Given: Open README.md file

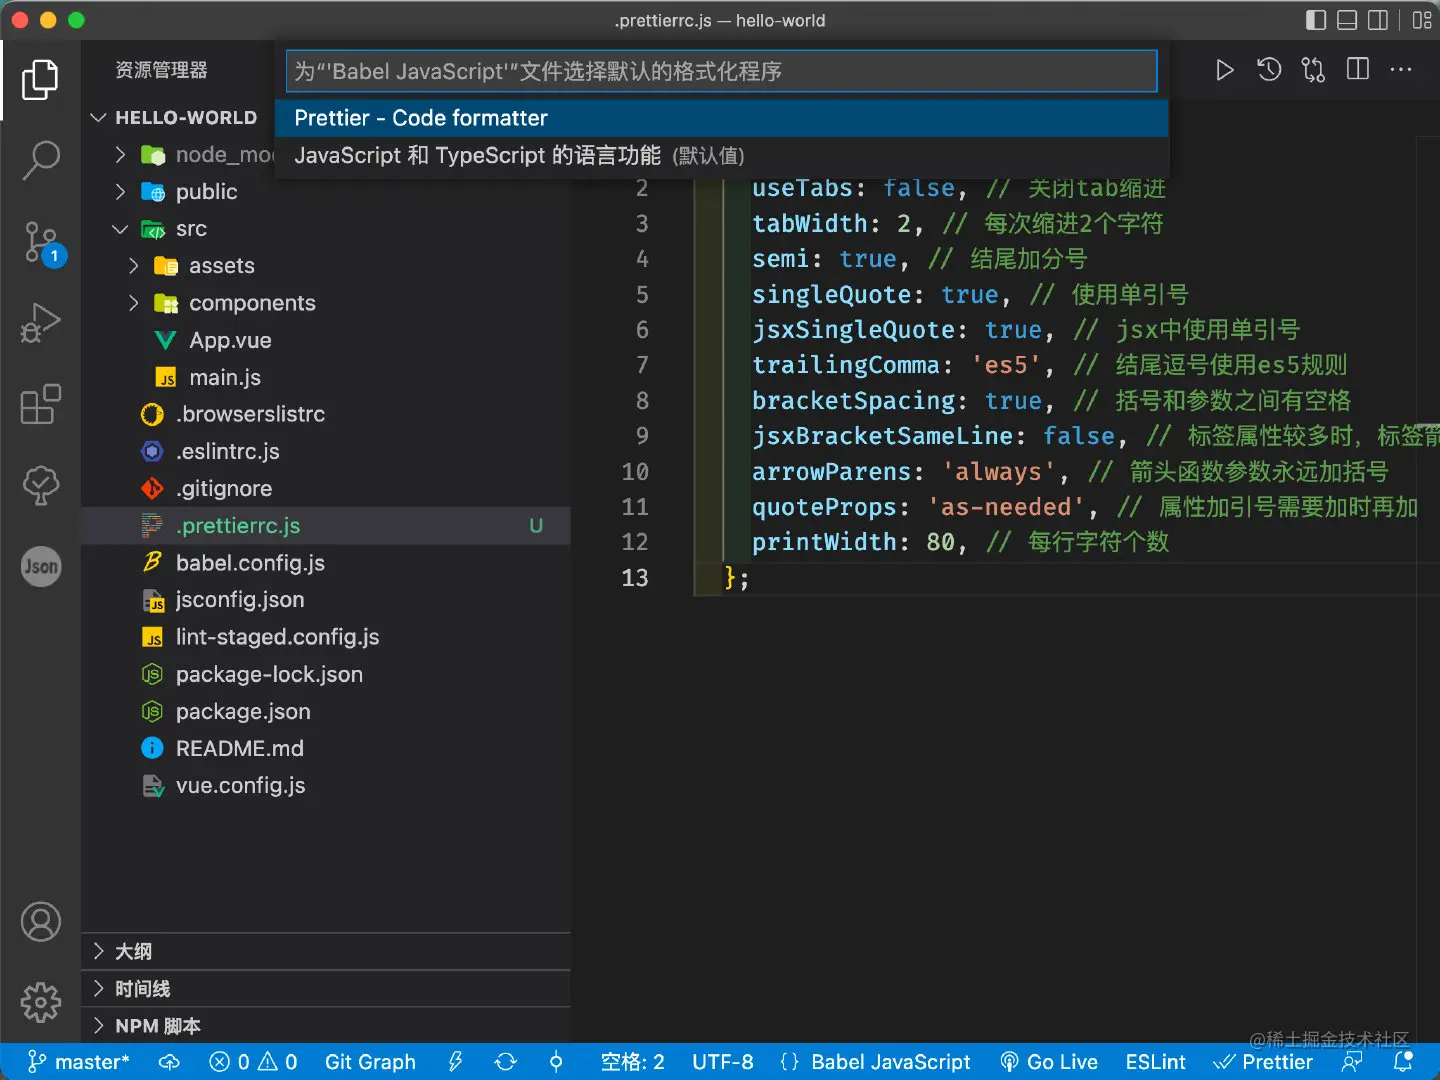Looking at the screenshot, I should click(326, 748).
